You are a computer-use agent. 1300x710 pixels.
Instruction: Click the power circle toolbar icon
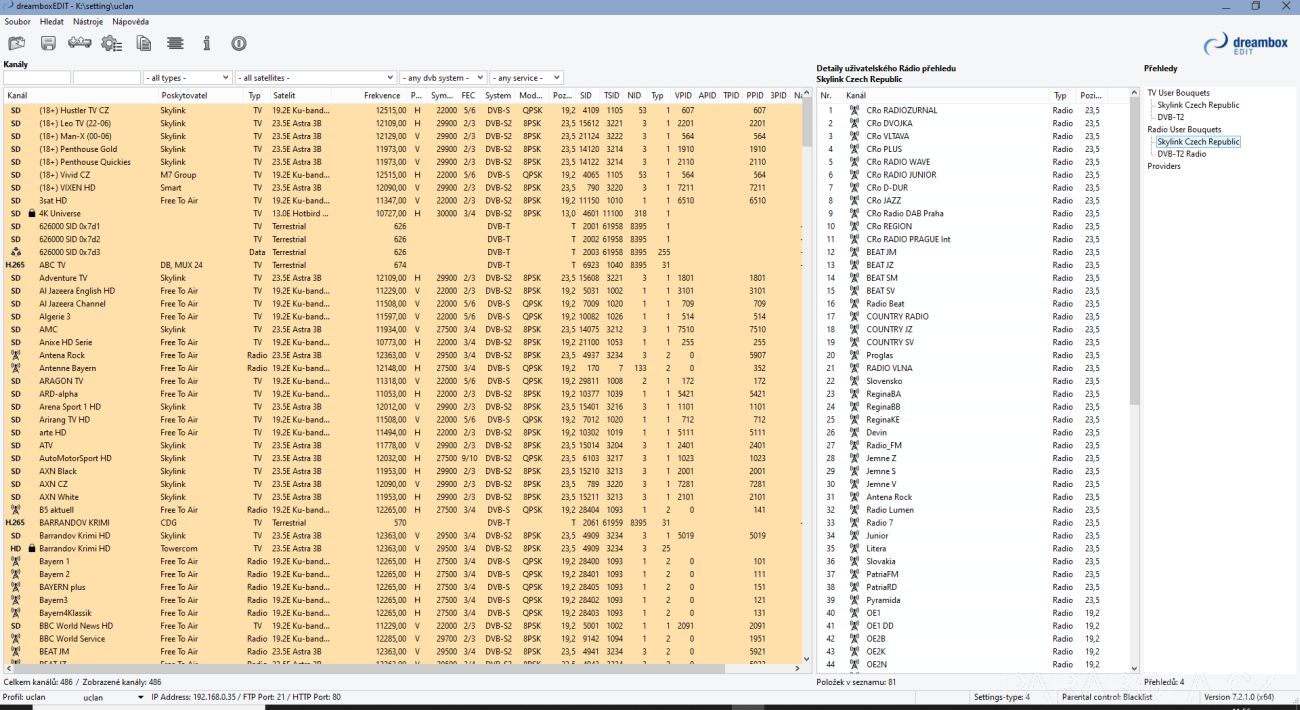pyautogui.click(x=238, y=43)
